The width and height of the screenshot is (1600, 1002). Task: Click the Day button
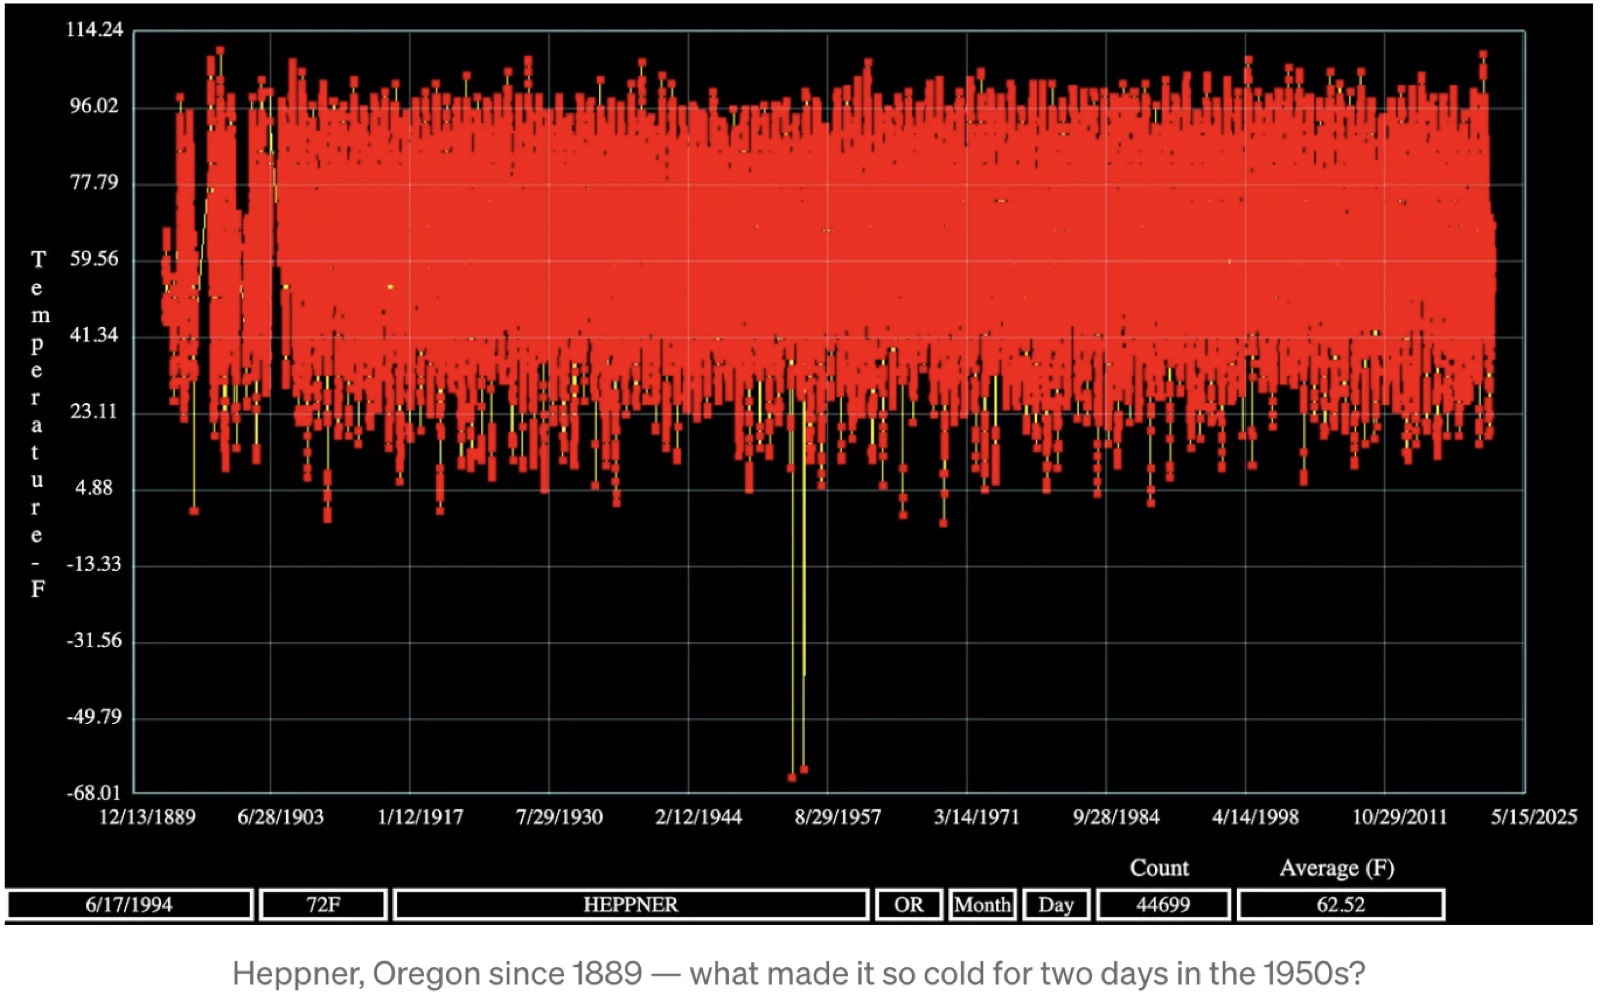1056,904
